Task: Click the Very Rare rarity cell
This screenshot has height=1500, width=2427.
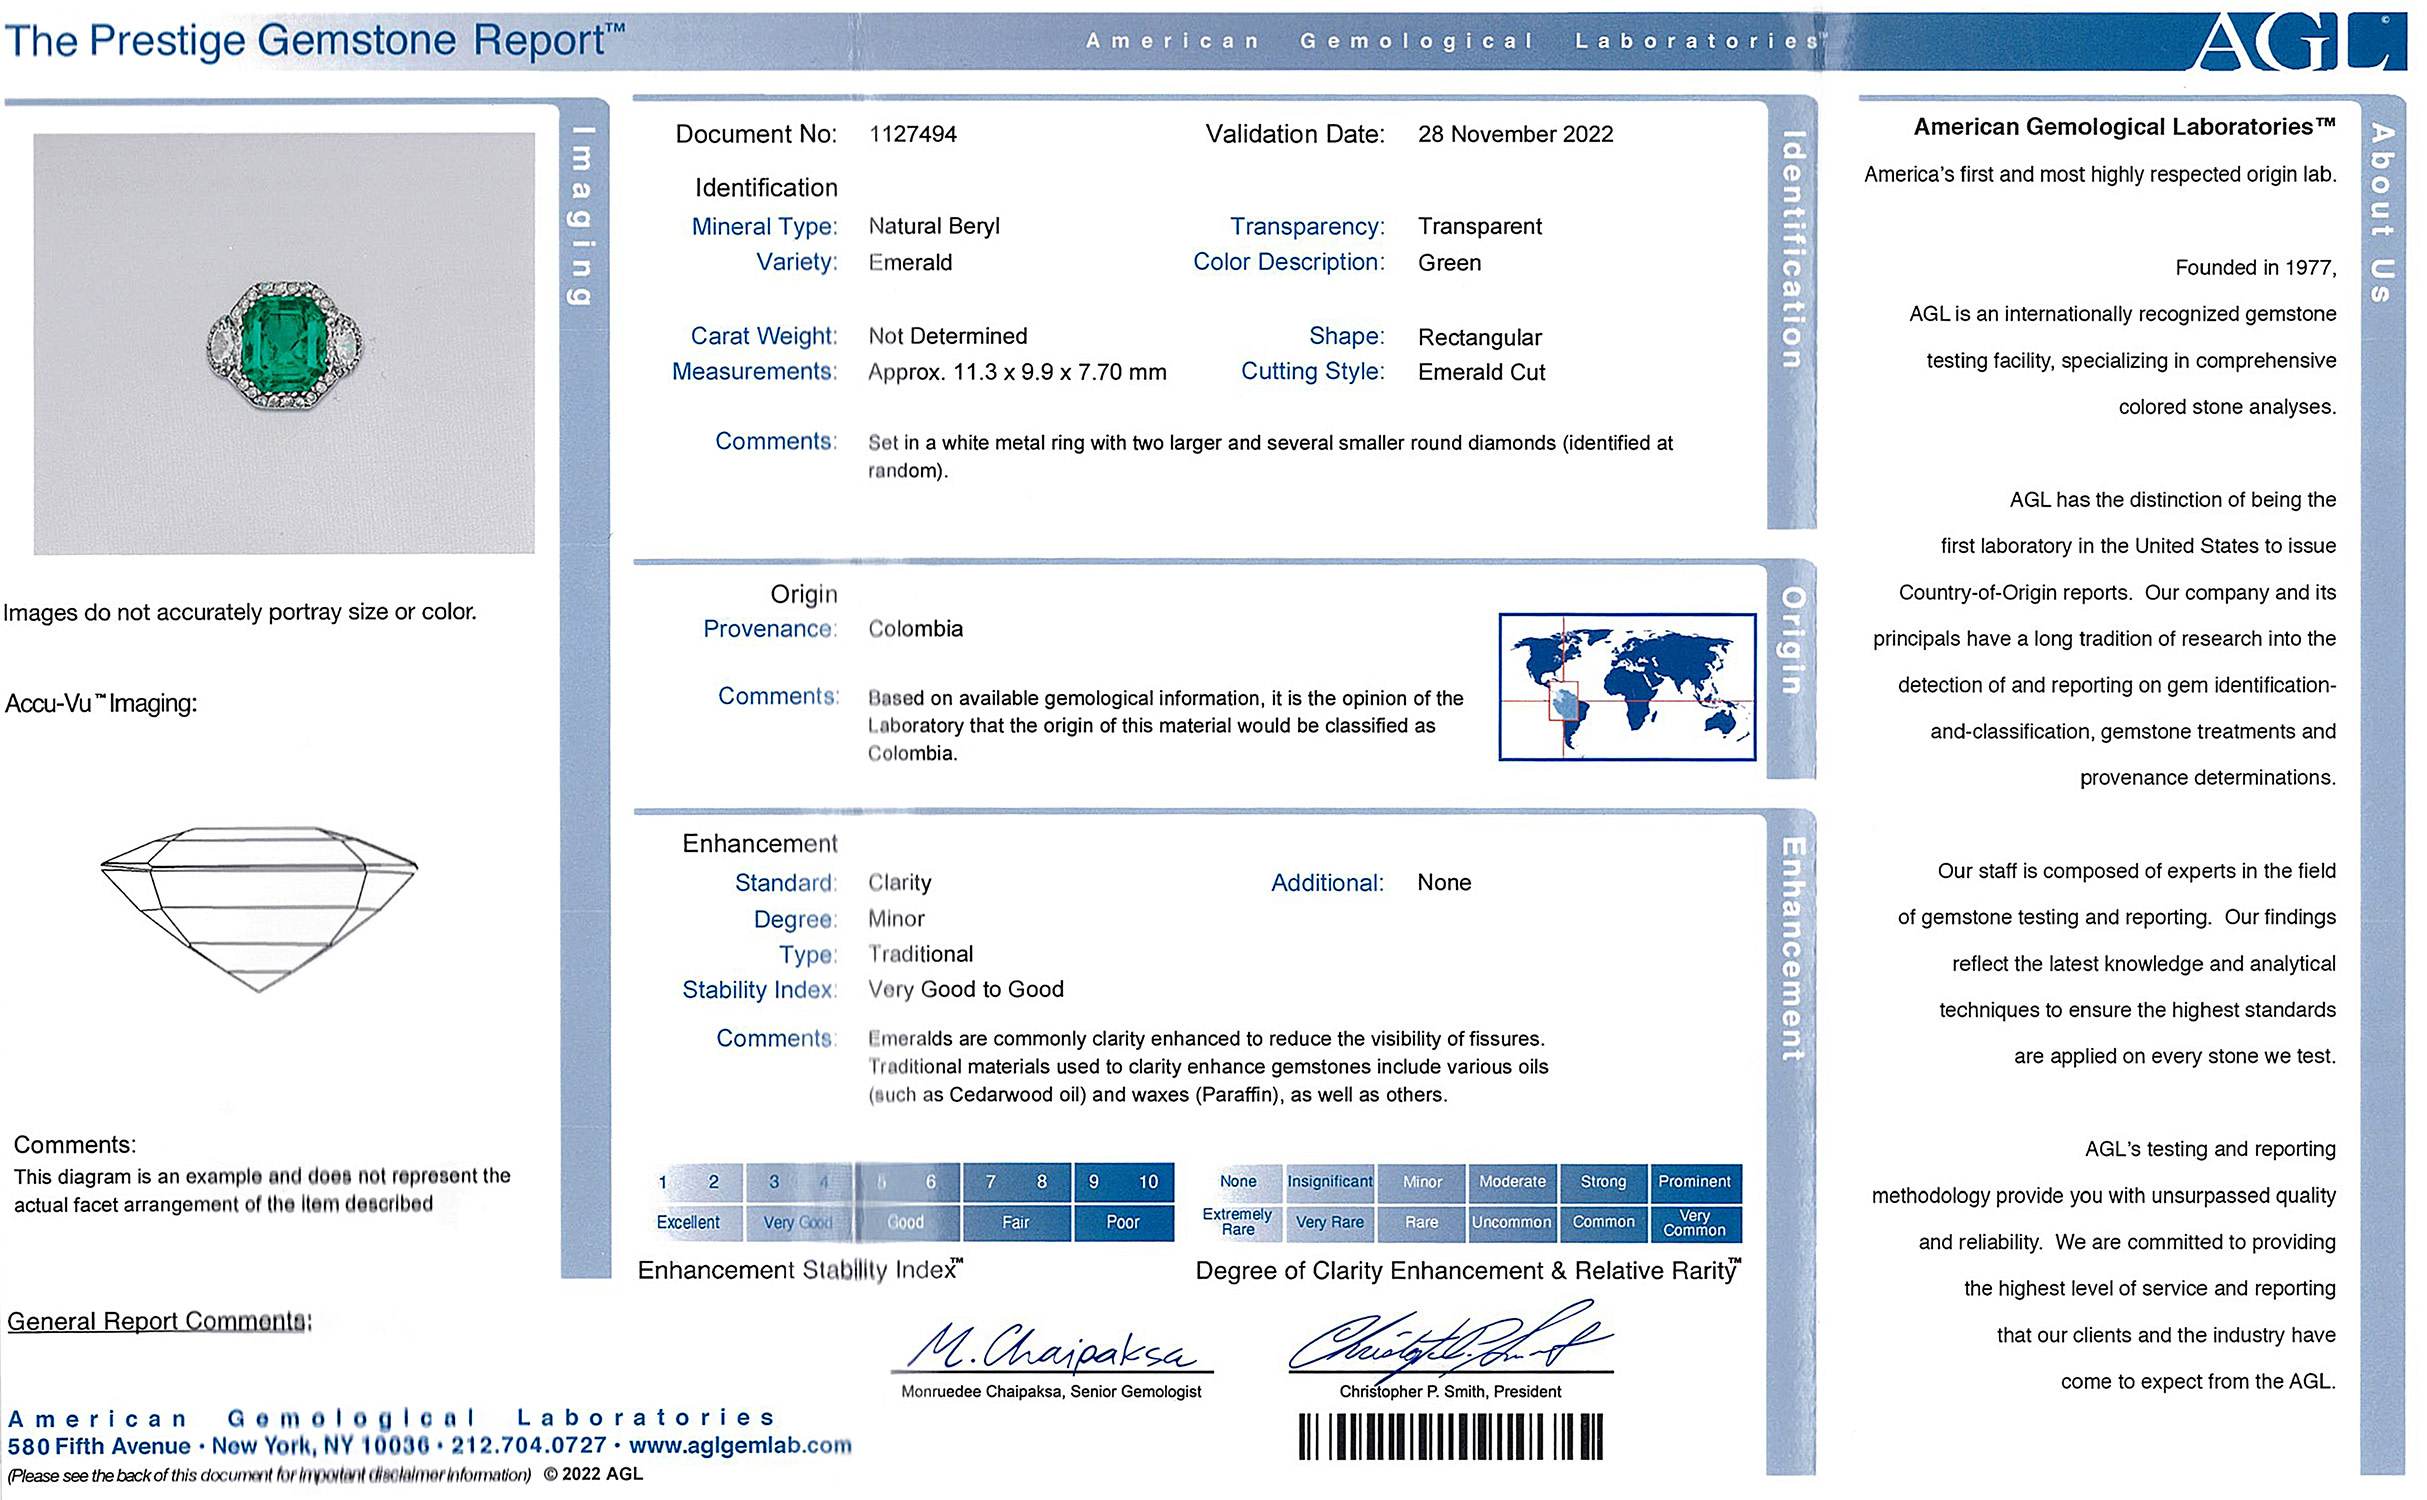Action: pyautogui.click(x=1329, y=1222)
